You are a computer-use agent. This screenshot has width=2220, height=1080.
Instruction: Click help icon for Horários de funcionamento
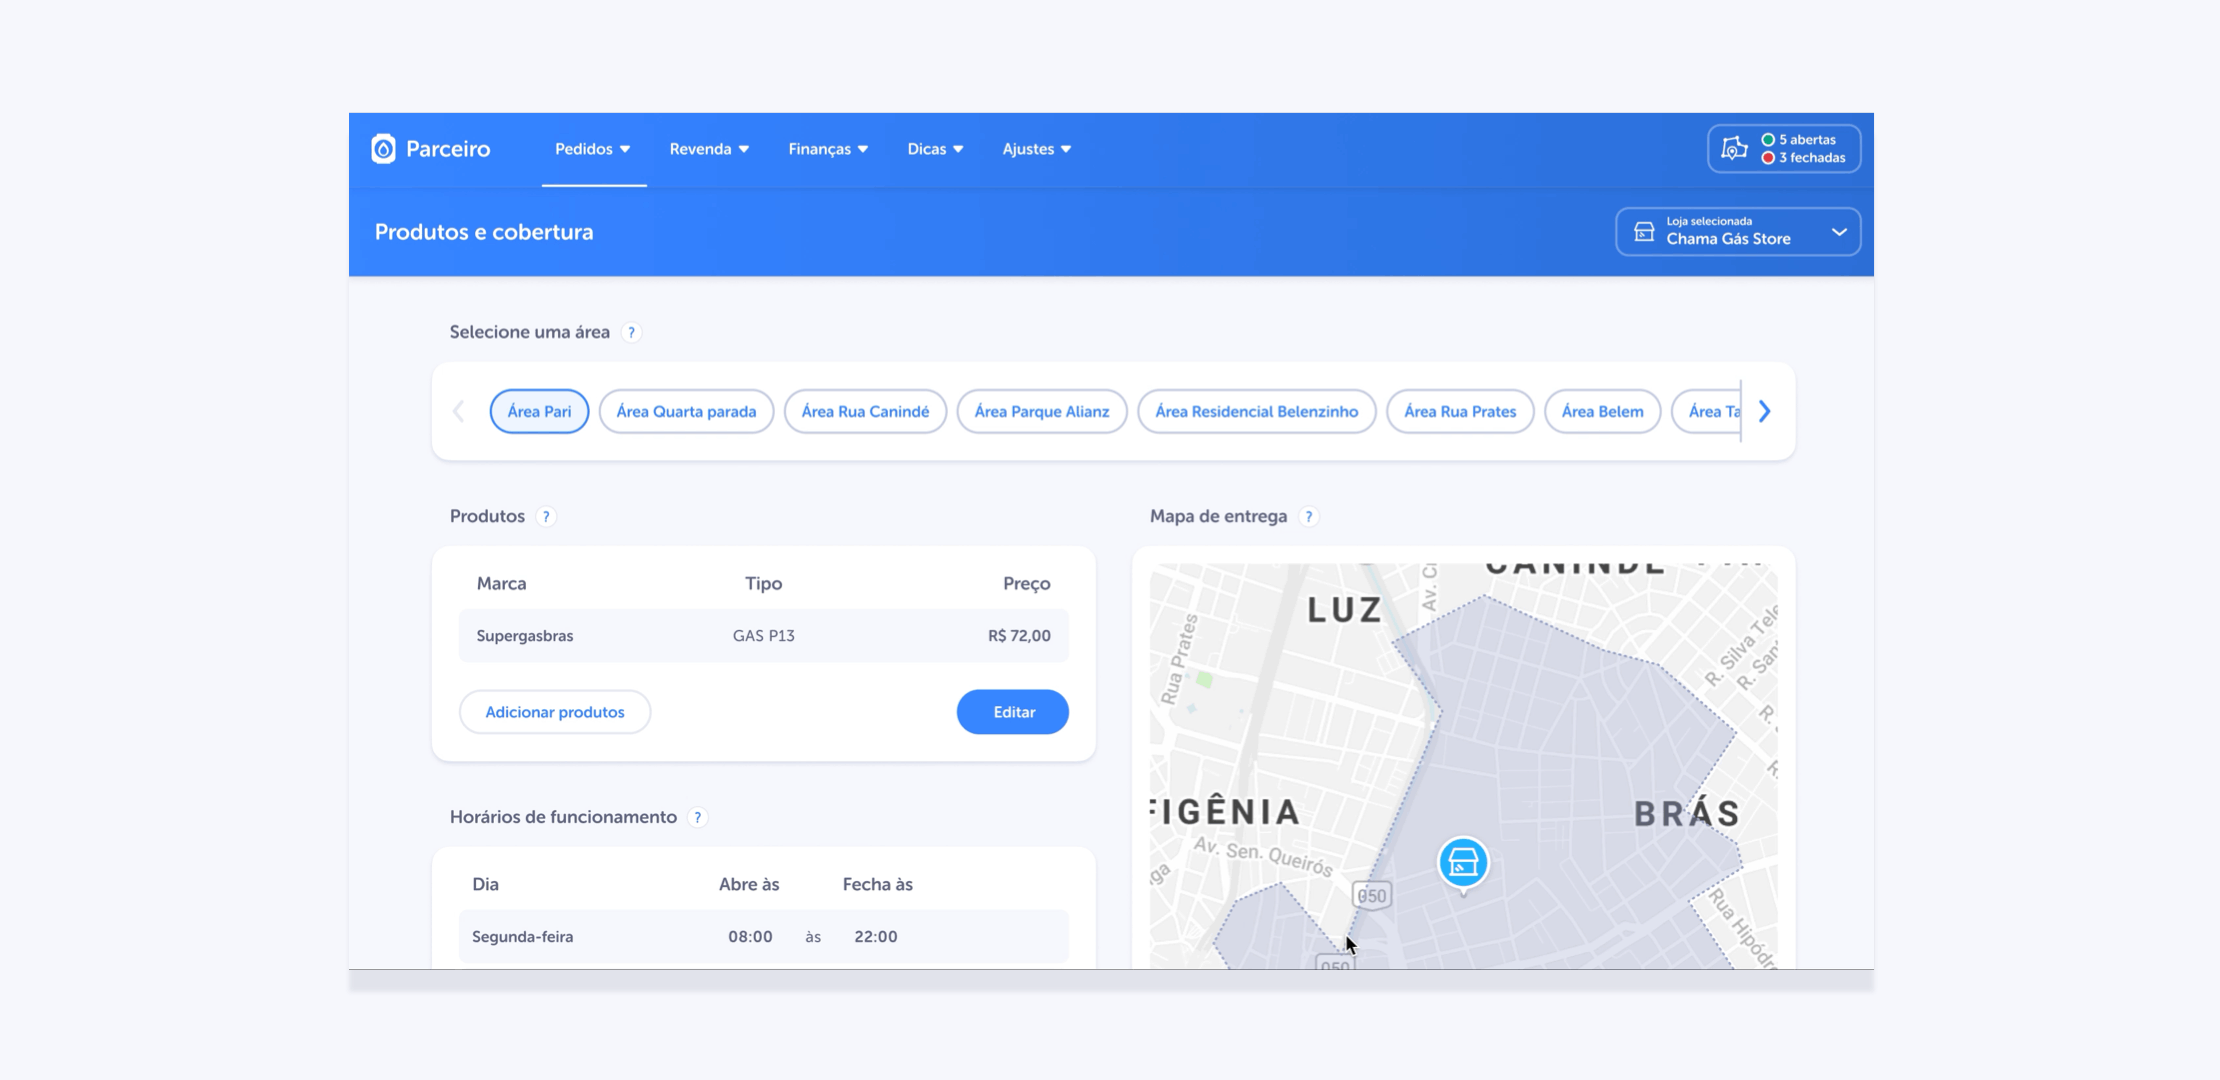[698, 817]
